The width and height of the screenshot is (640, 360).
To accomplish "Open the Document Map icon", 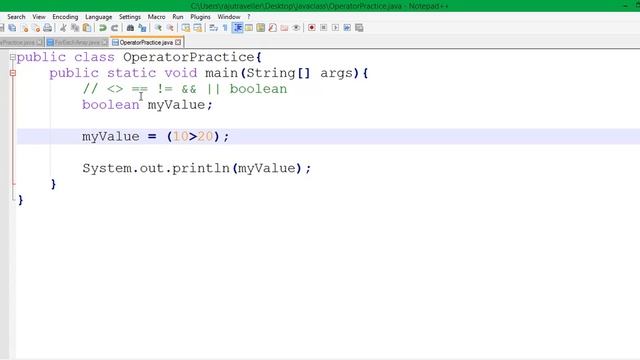I will click(x=261, y=28).
